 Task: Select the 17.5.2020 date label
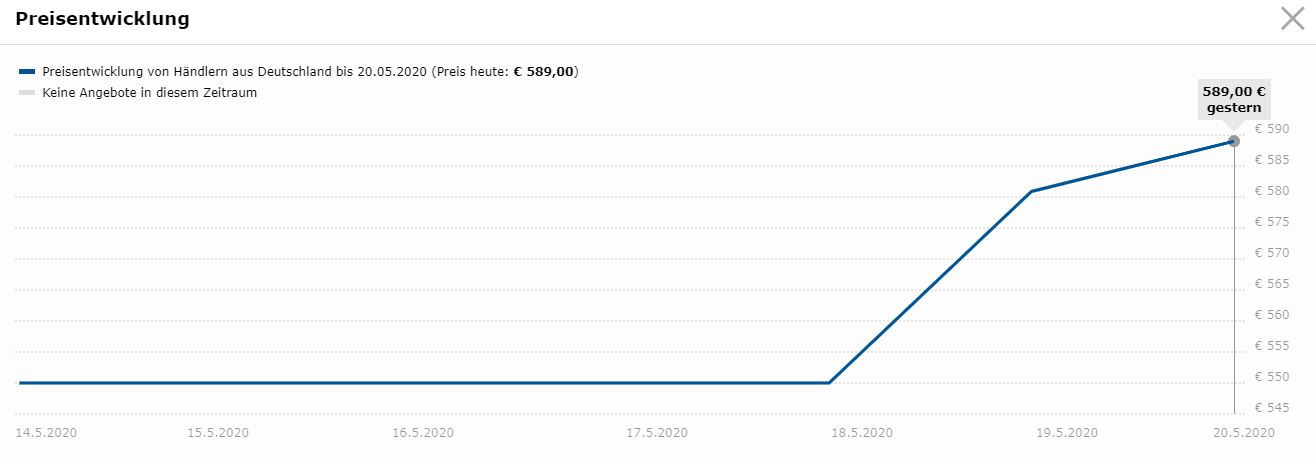coord(657,433)
